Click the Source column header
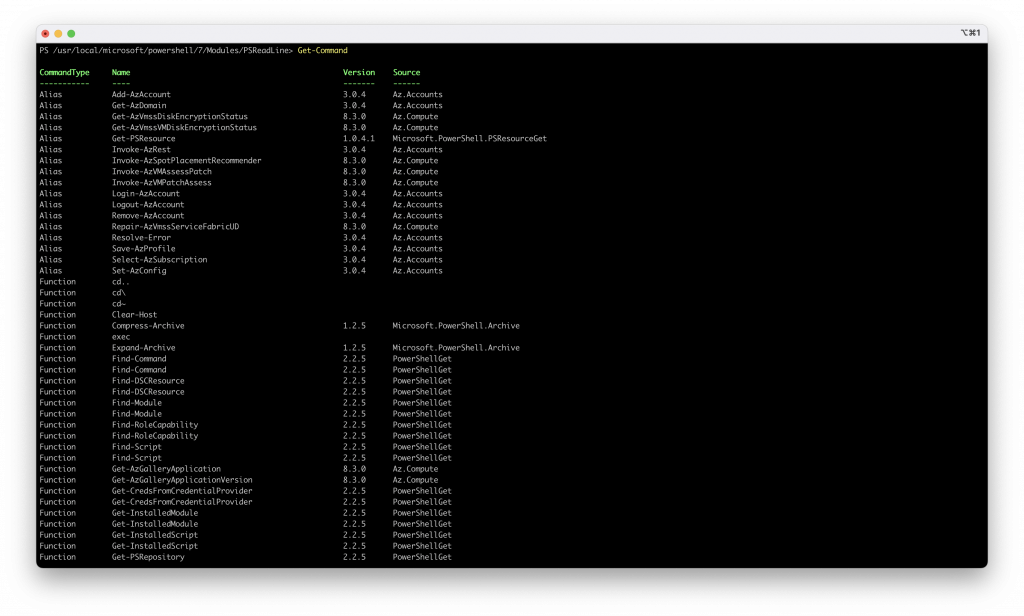The image size is (1024, 616). click(406, 73)
